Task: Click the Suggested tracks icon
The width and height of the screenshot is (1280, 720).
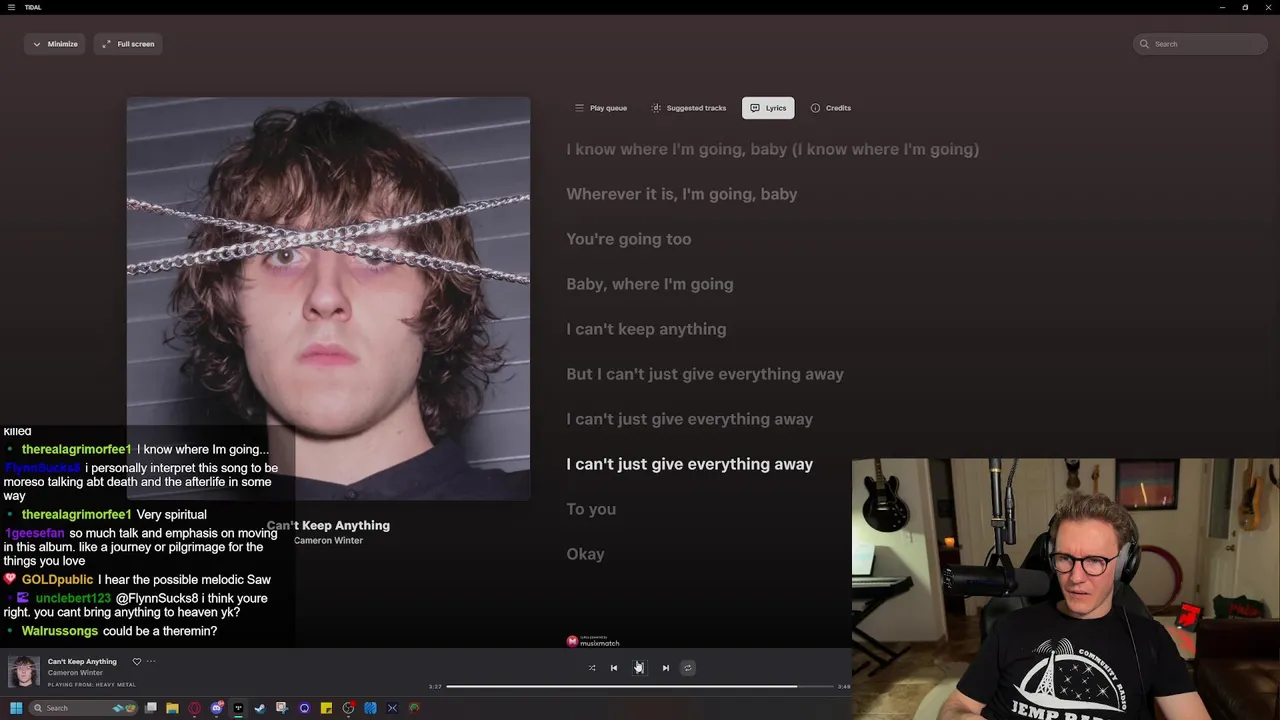Action: (656, 108)
